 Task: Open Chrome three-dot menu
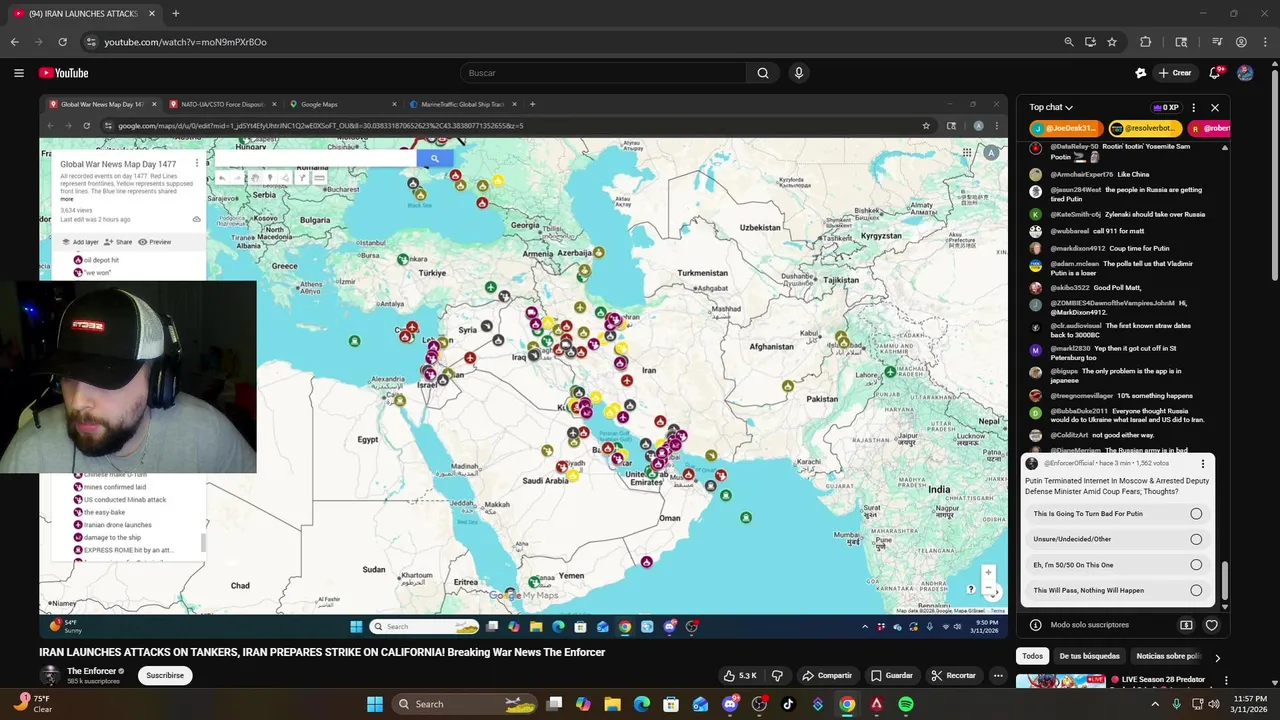[1265, 42]
